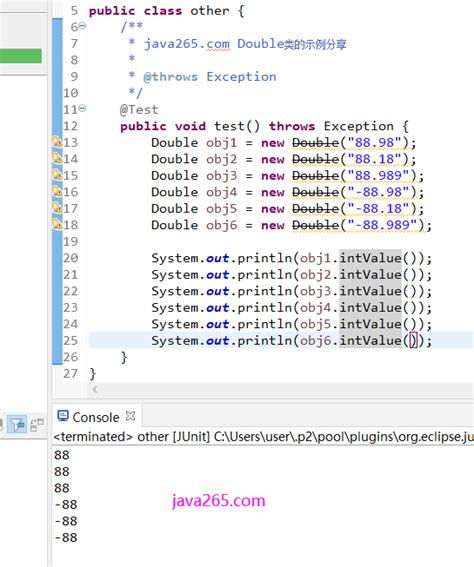This screenshot has width=474, height=567.
Task: Click the closing brace on line 27
Action: 93,374
